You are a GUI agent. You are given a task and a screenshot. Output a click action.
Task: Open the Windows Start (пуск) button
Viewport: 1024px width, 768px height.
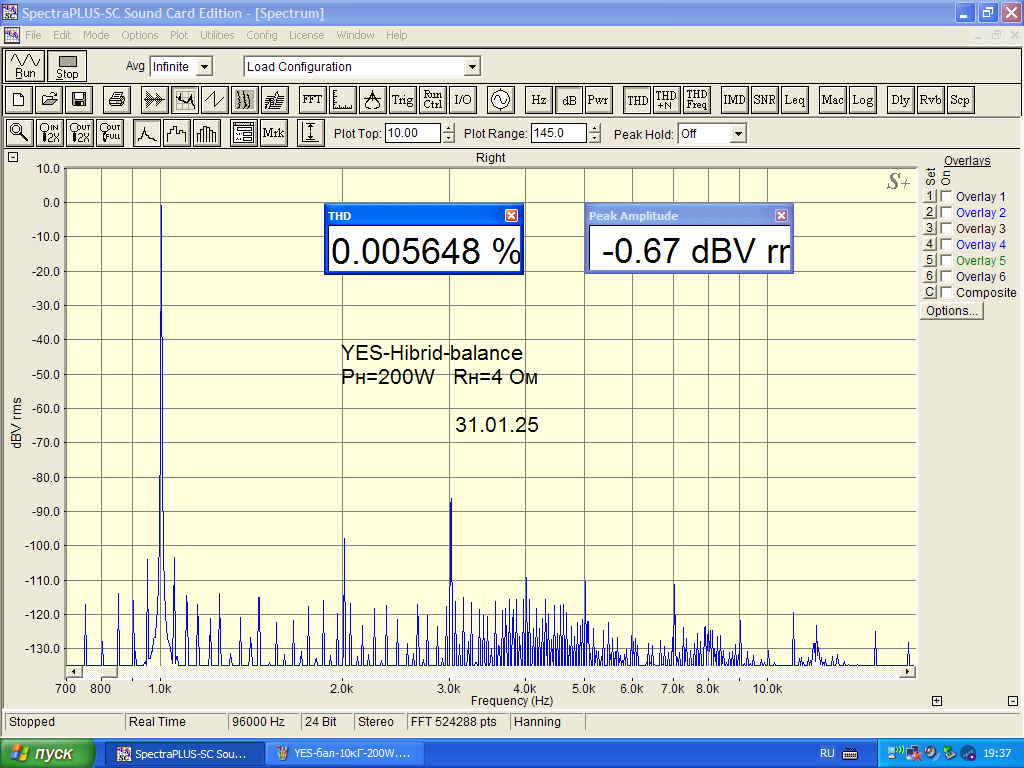pos(47,753)
